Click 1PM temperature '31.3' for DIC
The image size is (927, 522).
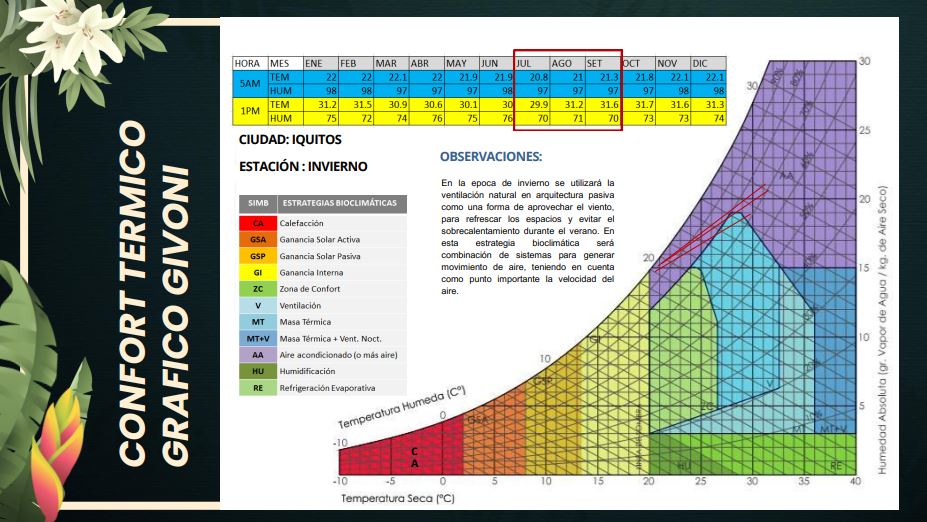708,105
